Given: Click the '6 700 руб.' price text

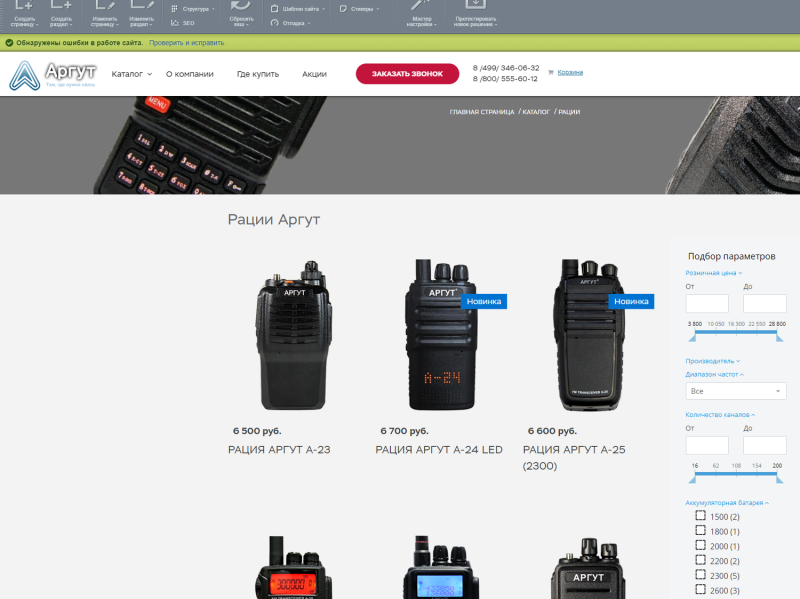Looking at the screenshot, I should click(x=405, y=431).
